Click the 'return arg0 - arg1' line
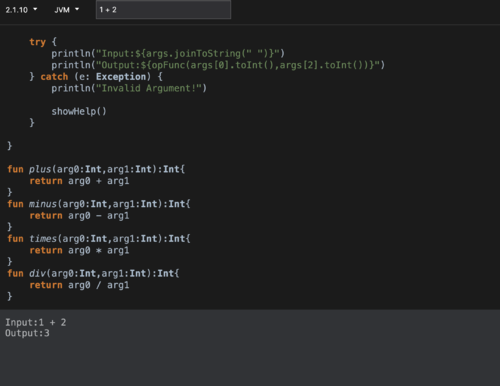The image size is (500, 386). [x=79, y=216]
